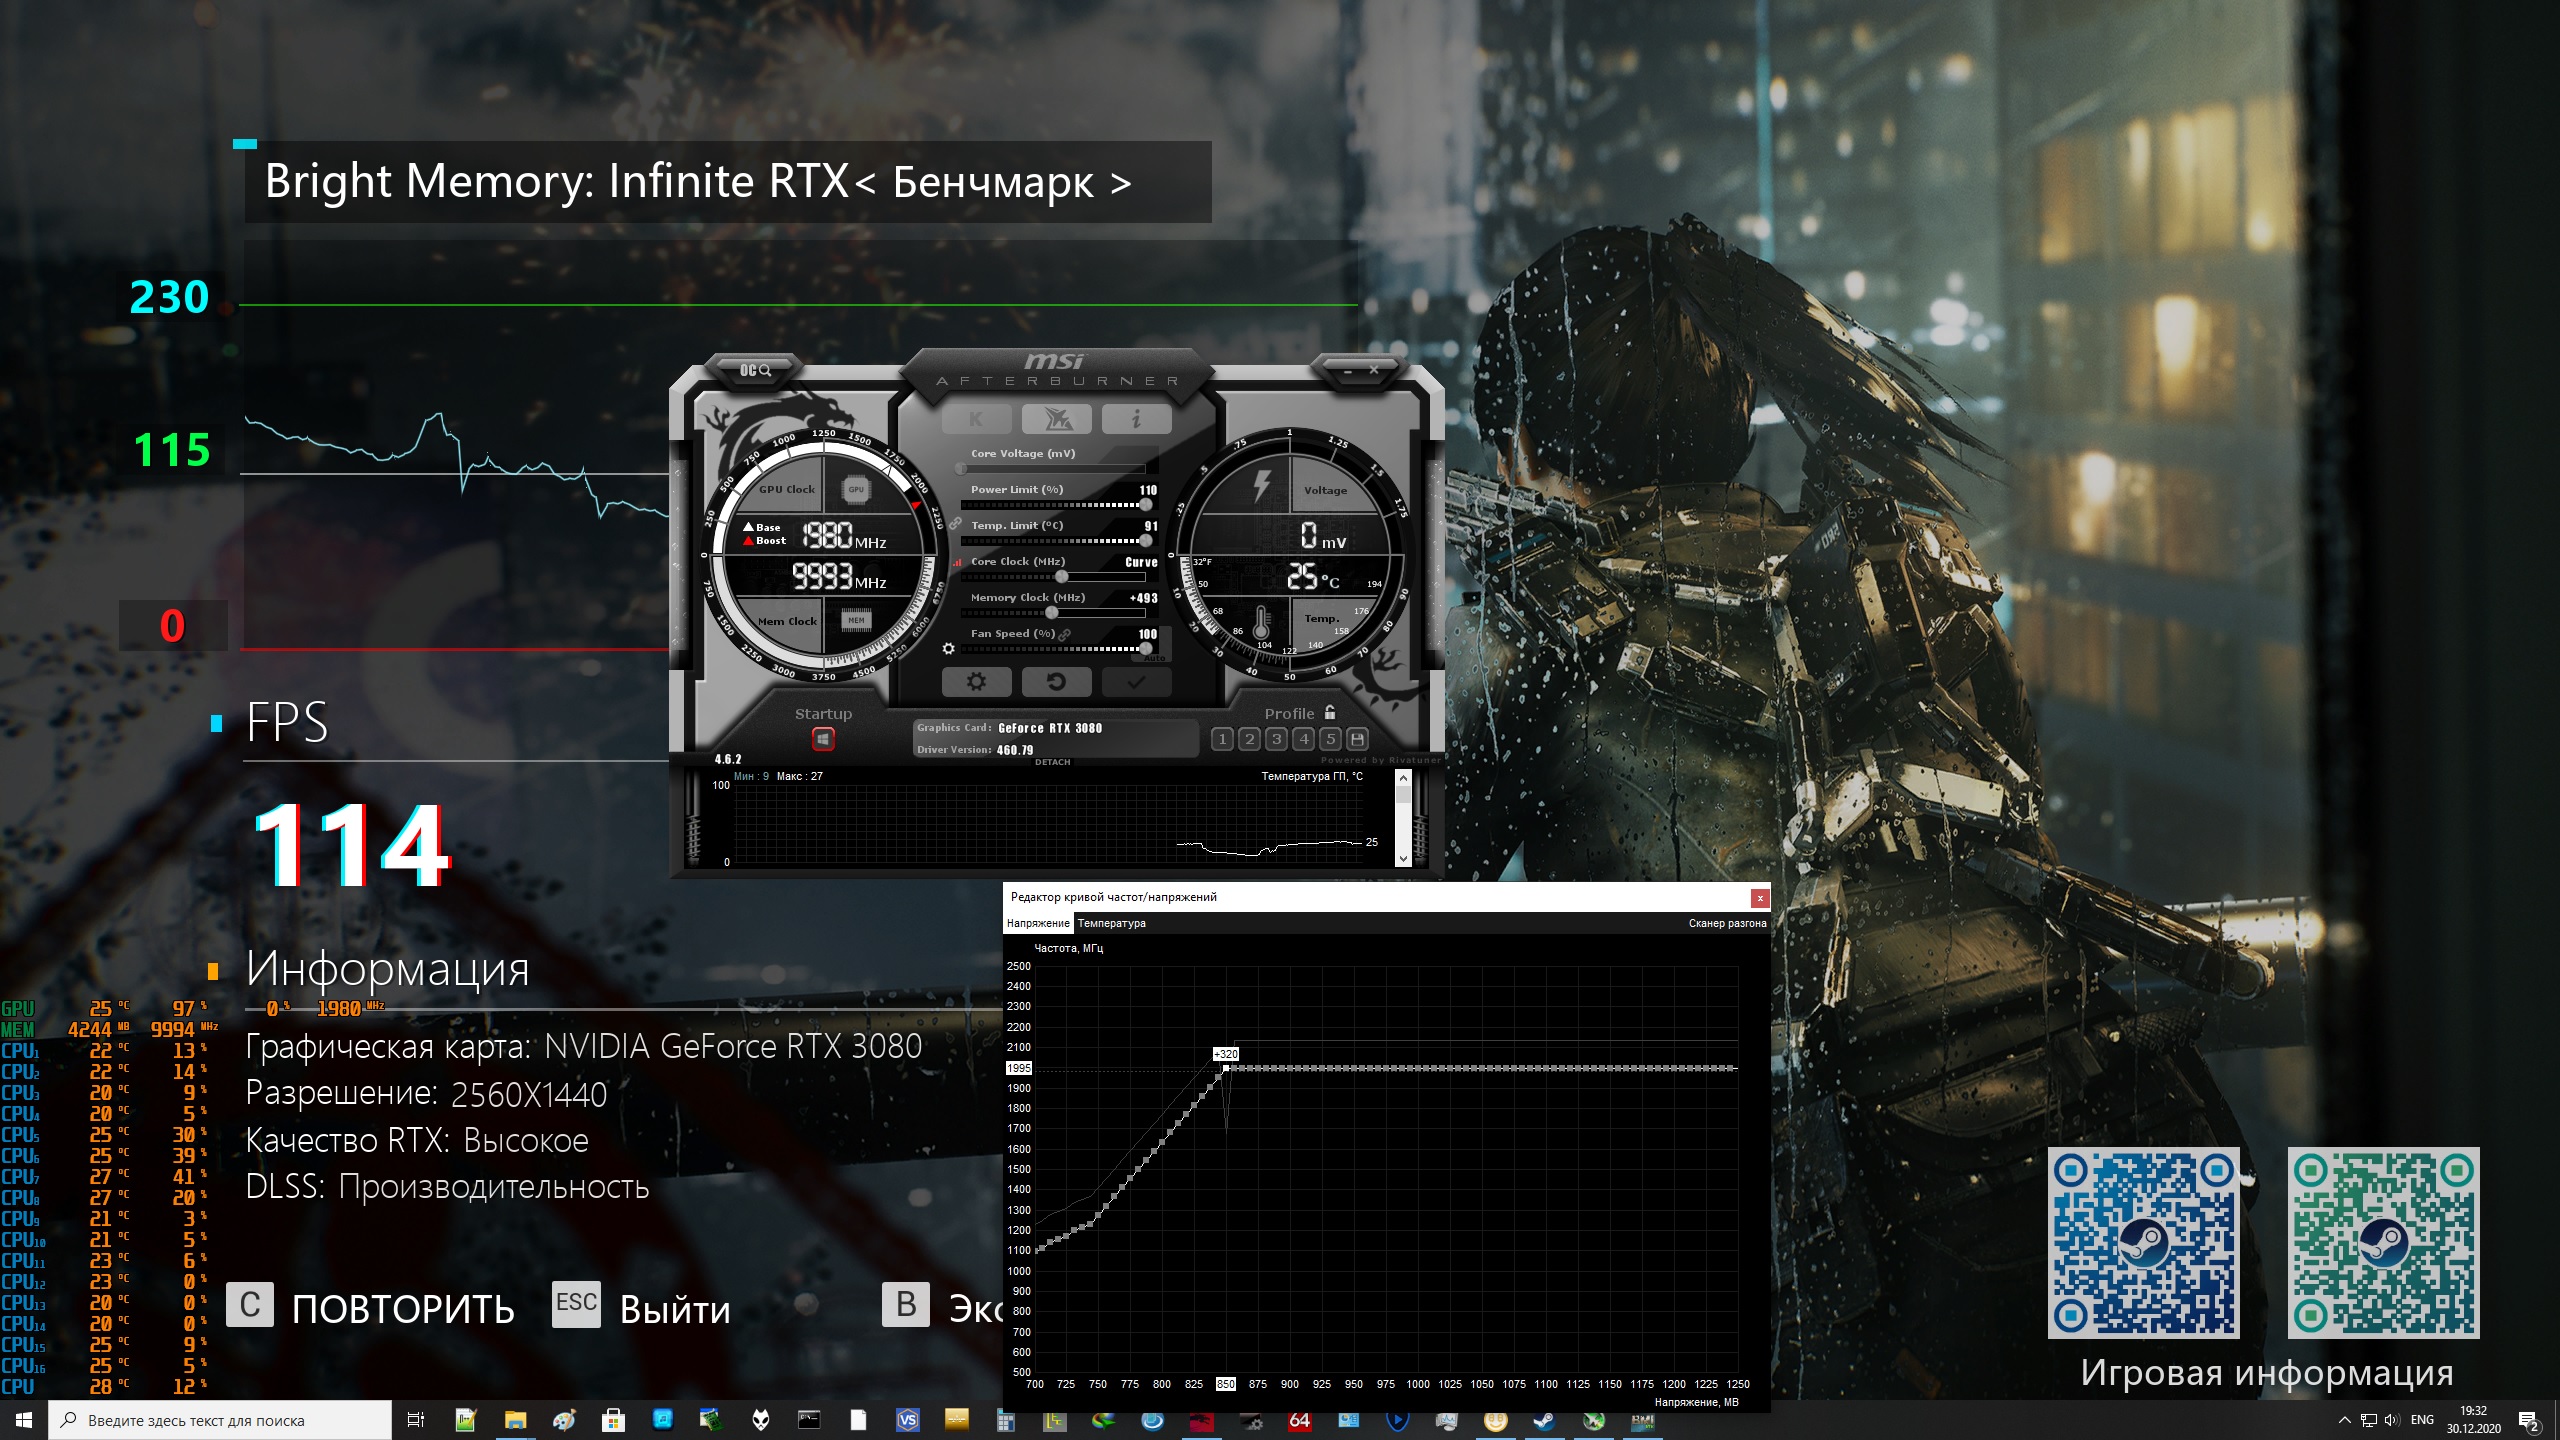Image resolution: width=2560 pixels, height=1440 pixels.
Task: Click the Fan Speed slider handle
Action: click(x=1146, y=649)
